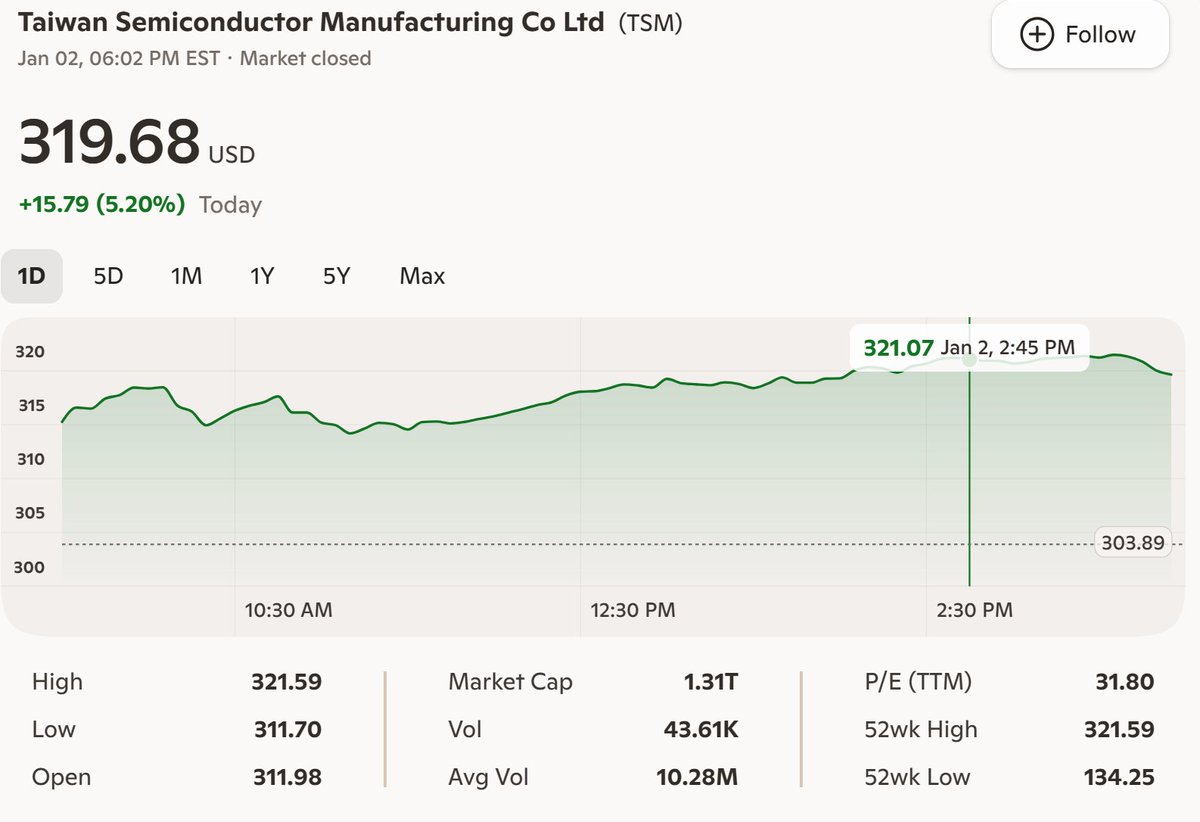Switch to the 5D time range
Screen dimensions: 1200x822
(x=107, y=276)
